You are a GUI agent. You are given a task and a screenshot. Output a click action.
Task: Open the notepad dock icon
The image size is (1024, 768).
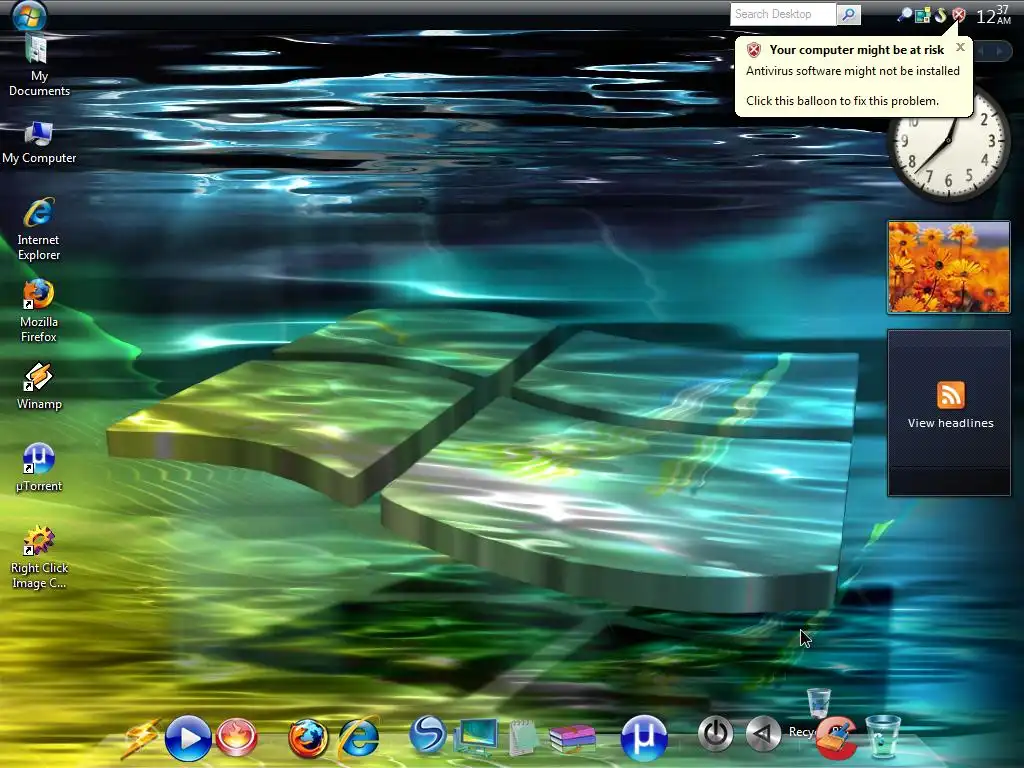click(x=523, y=737)
